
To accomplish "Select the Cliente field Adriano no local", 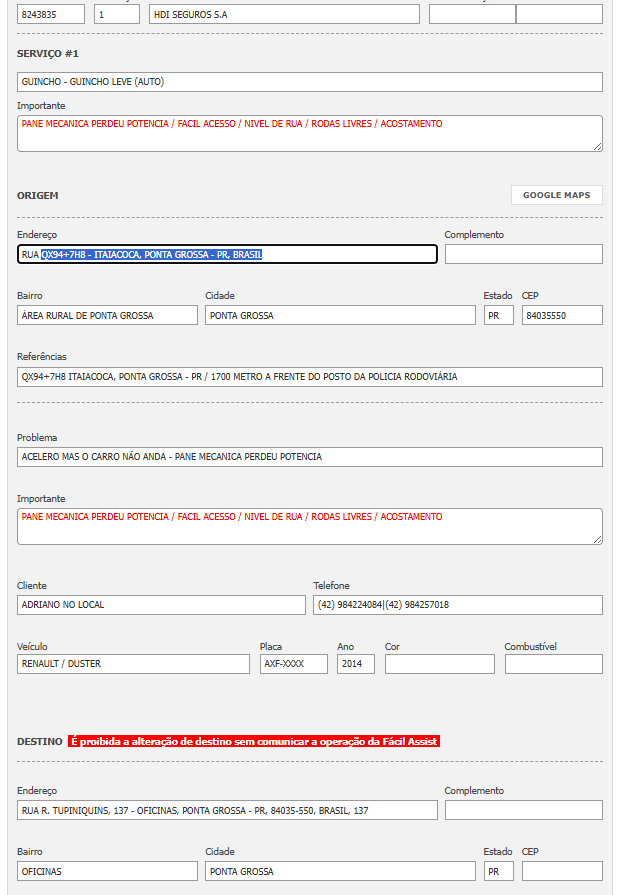I will 161,605.
